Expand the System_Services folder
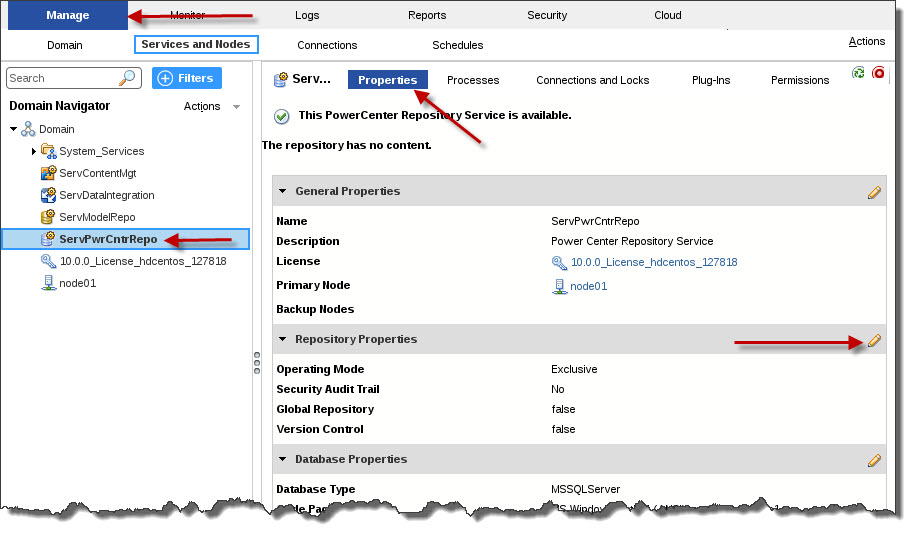 click(x=34, y=151)
